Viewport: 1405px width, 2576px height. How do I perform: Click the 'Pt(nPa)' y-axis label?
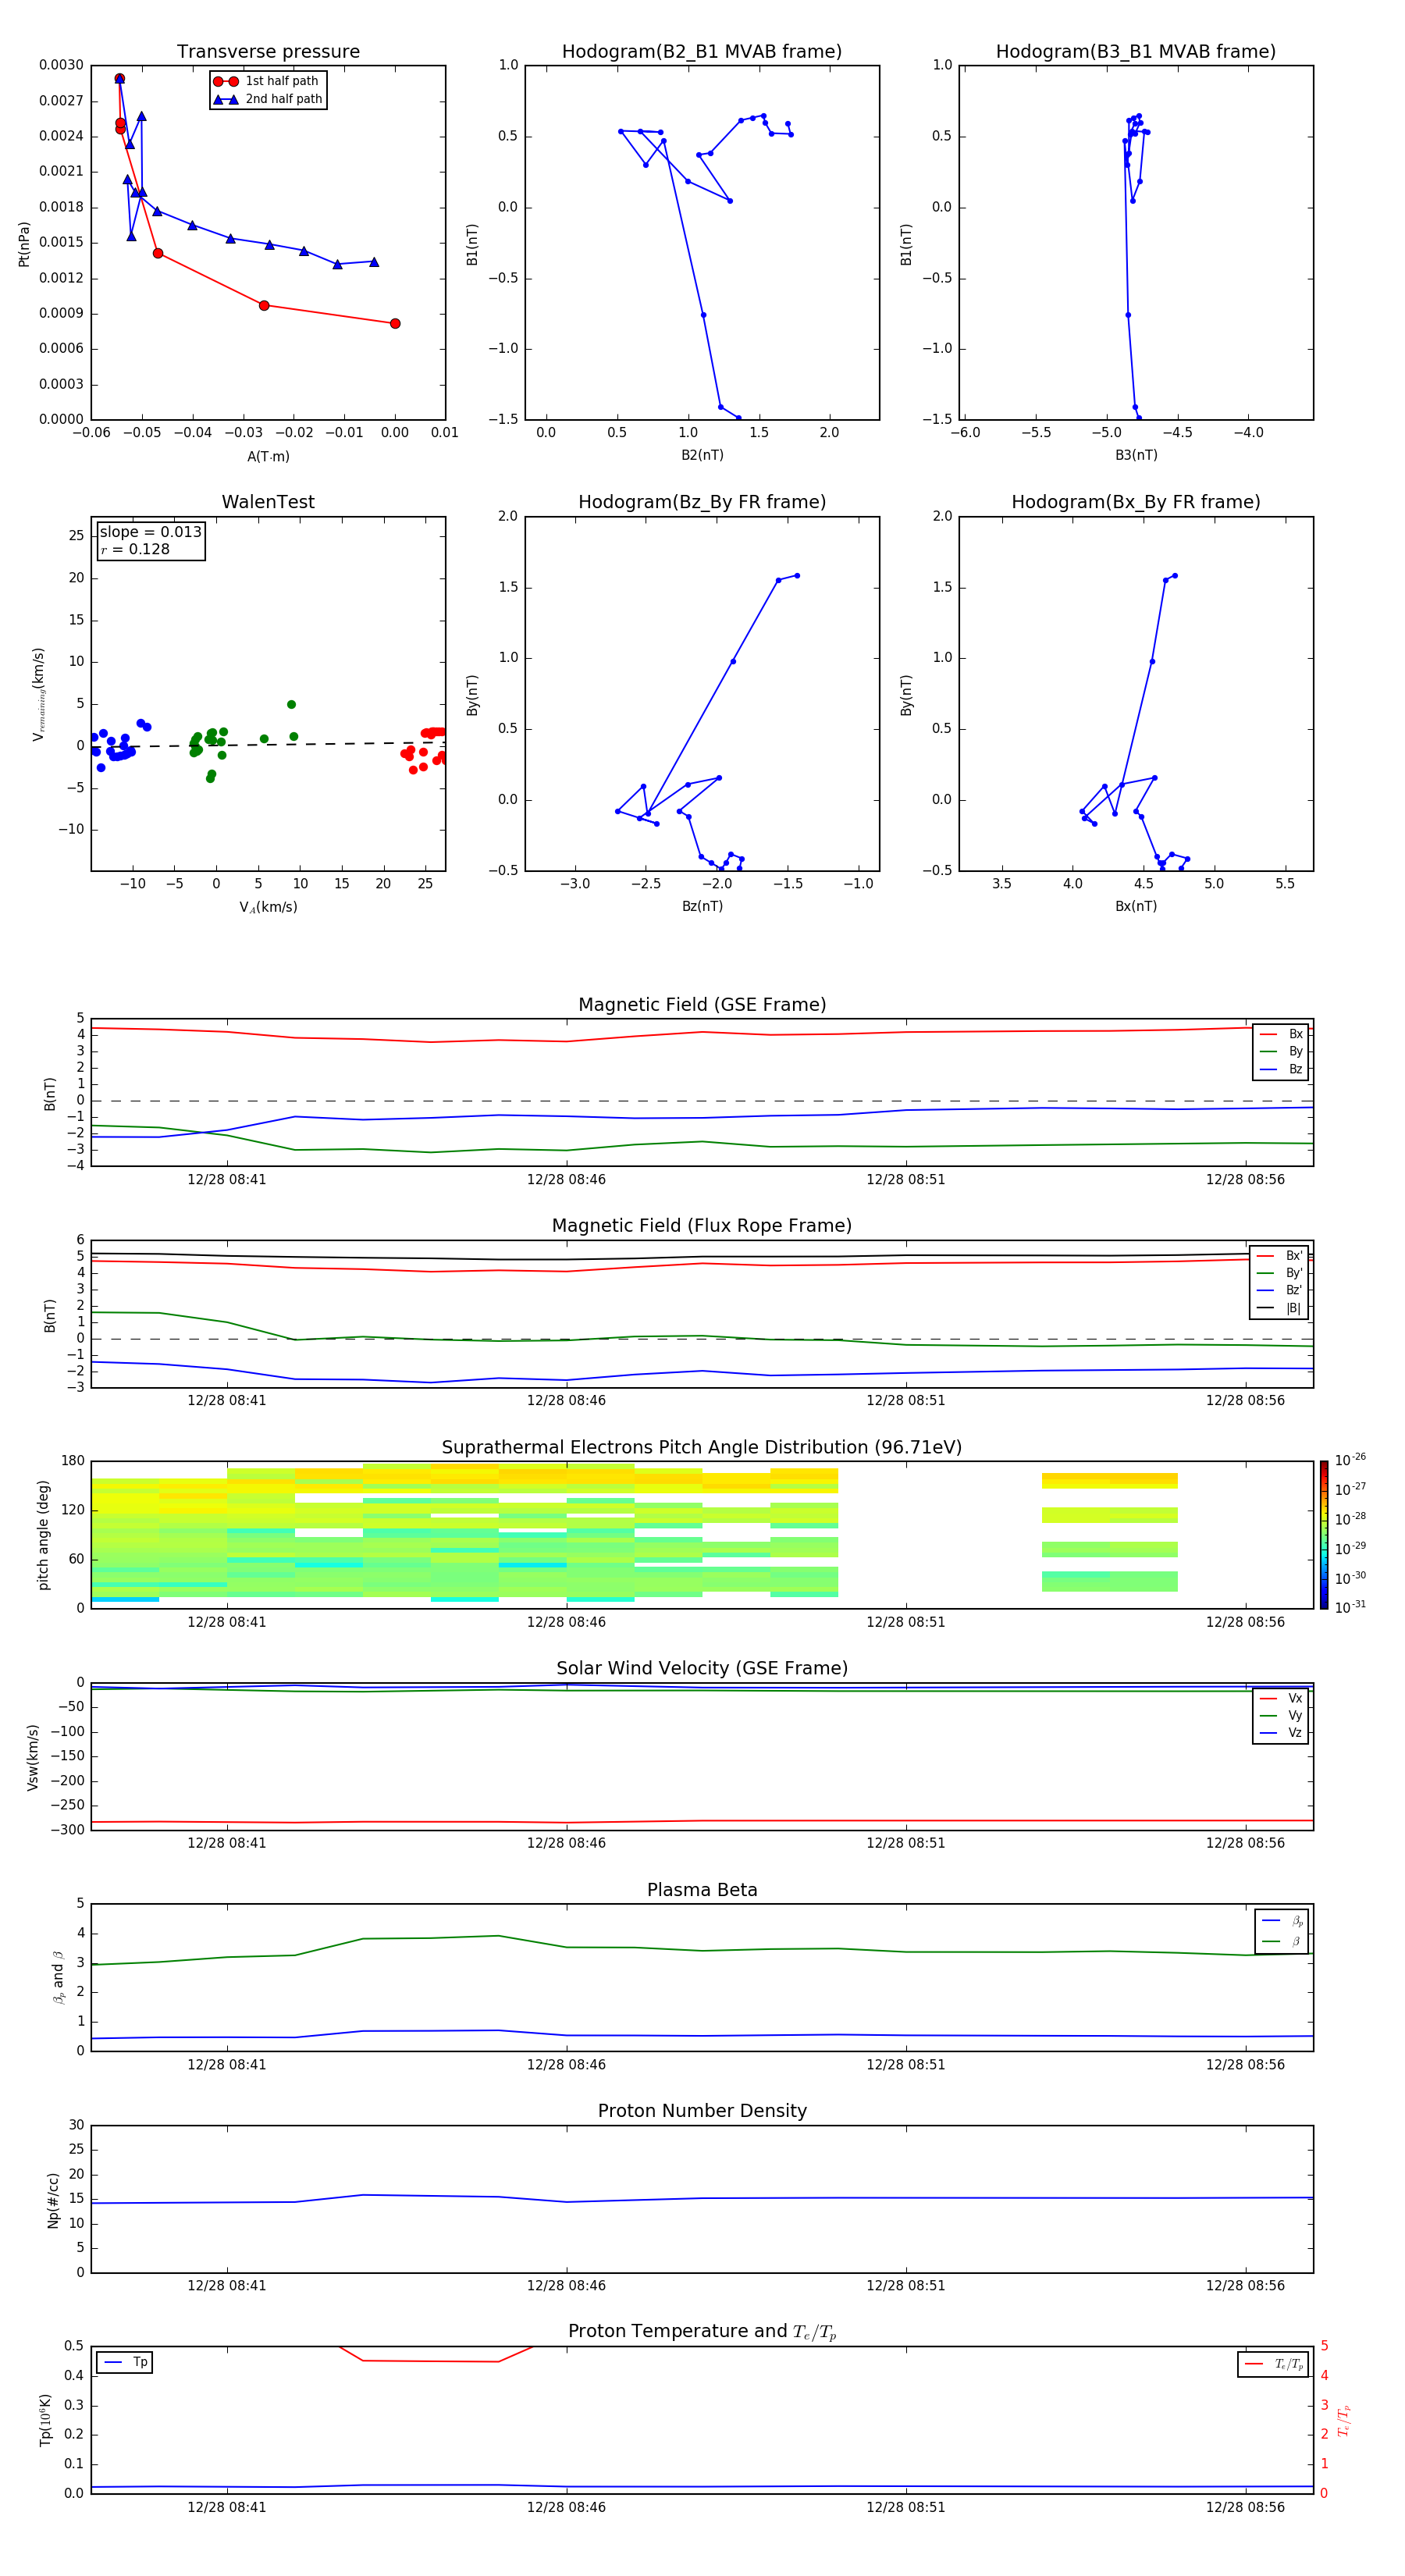pos(24,244)
